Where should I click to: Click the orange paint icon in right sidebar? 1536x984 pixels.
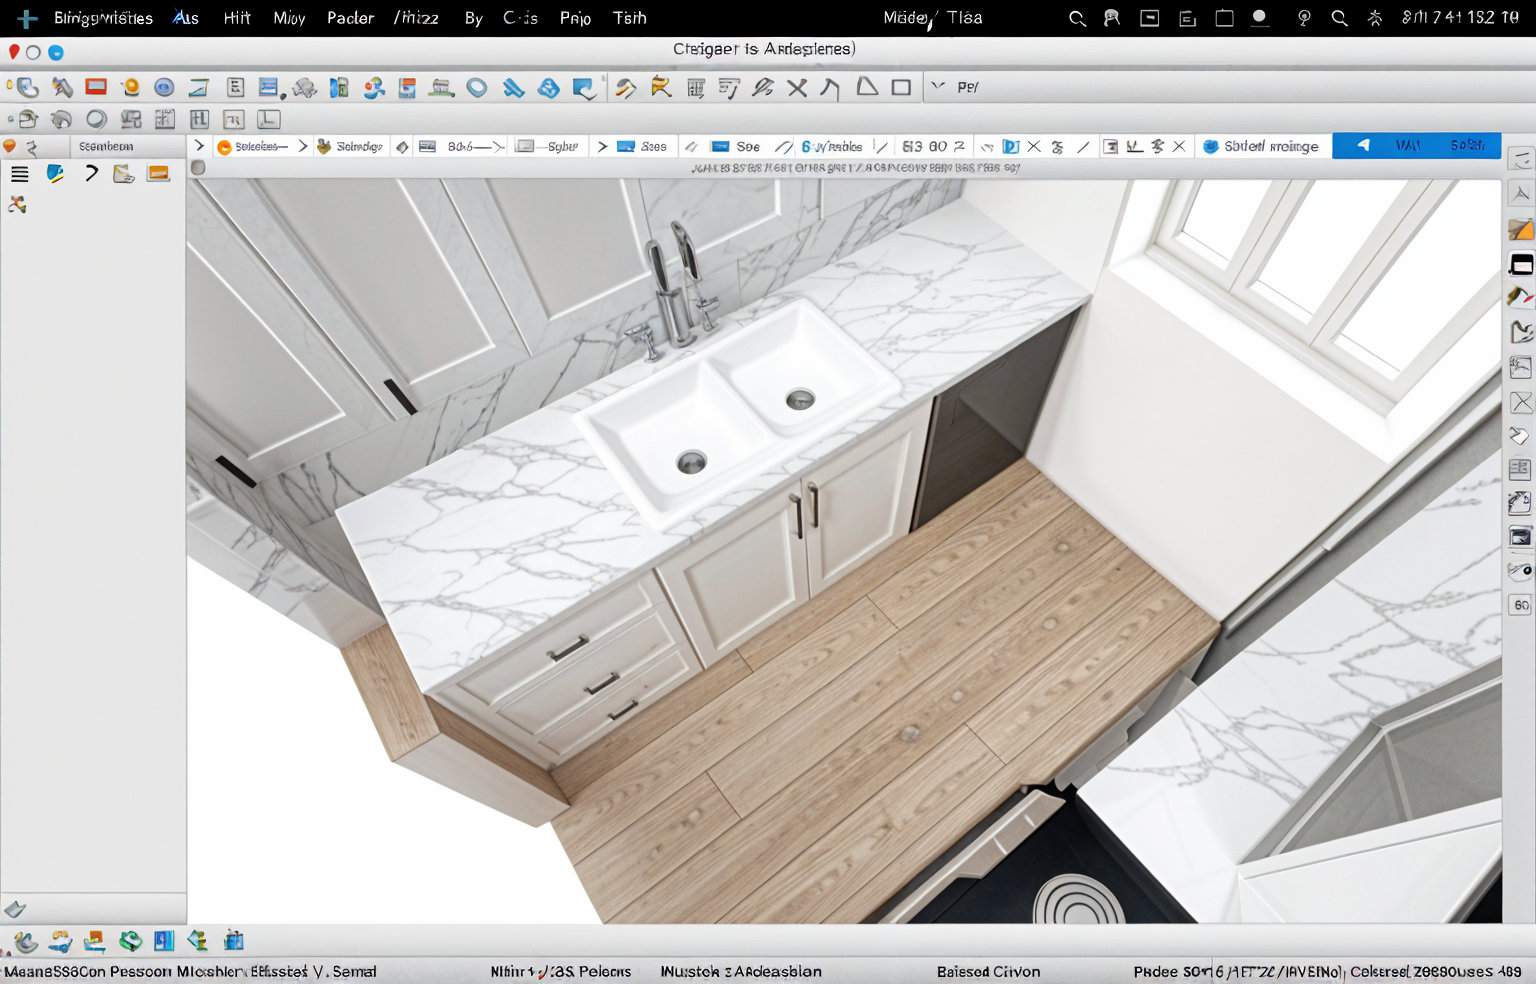[1520, 230]
